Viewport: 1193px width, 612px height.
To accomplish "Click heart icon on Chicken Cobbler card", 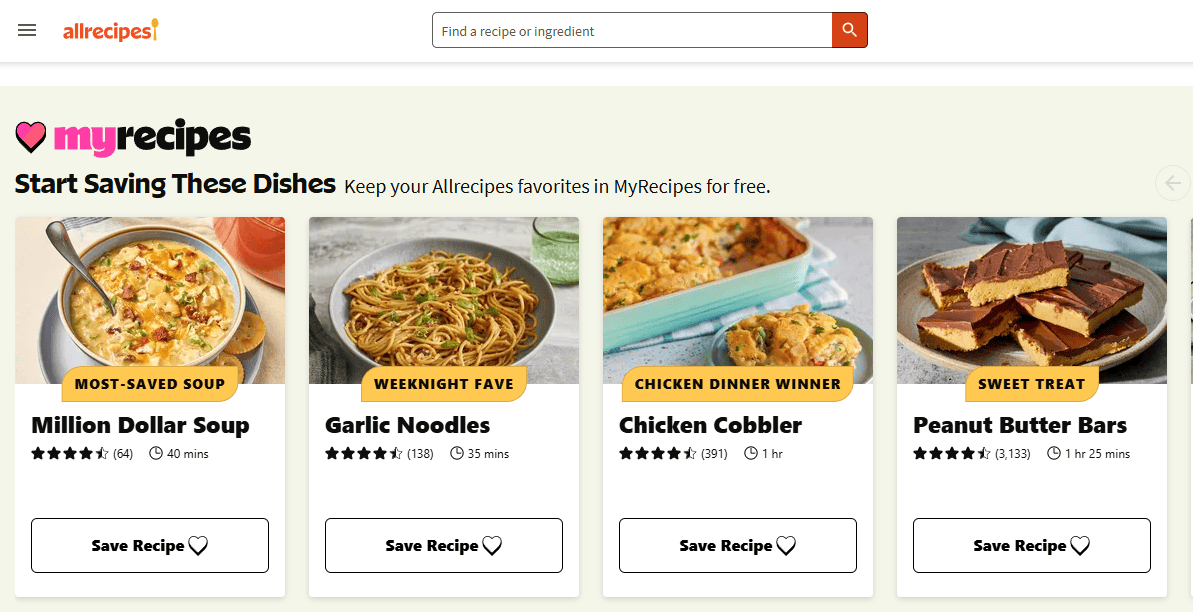I will click(x=786, y=546).
